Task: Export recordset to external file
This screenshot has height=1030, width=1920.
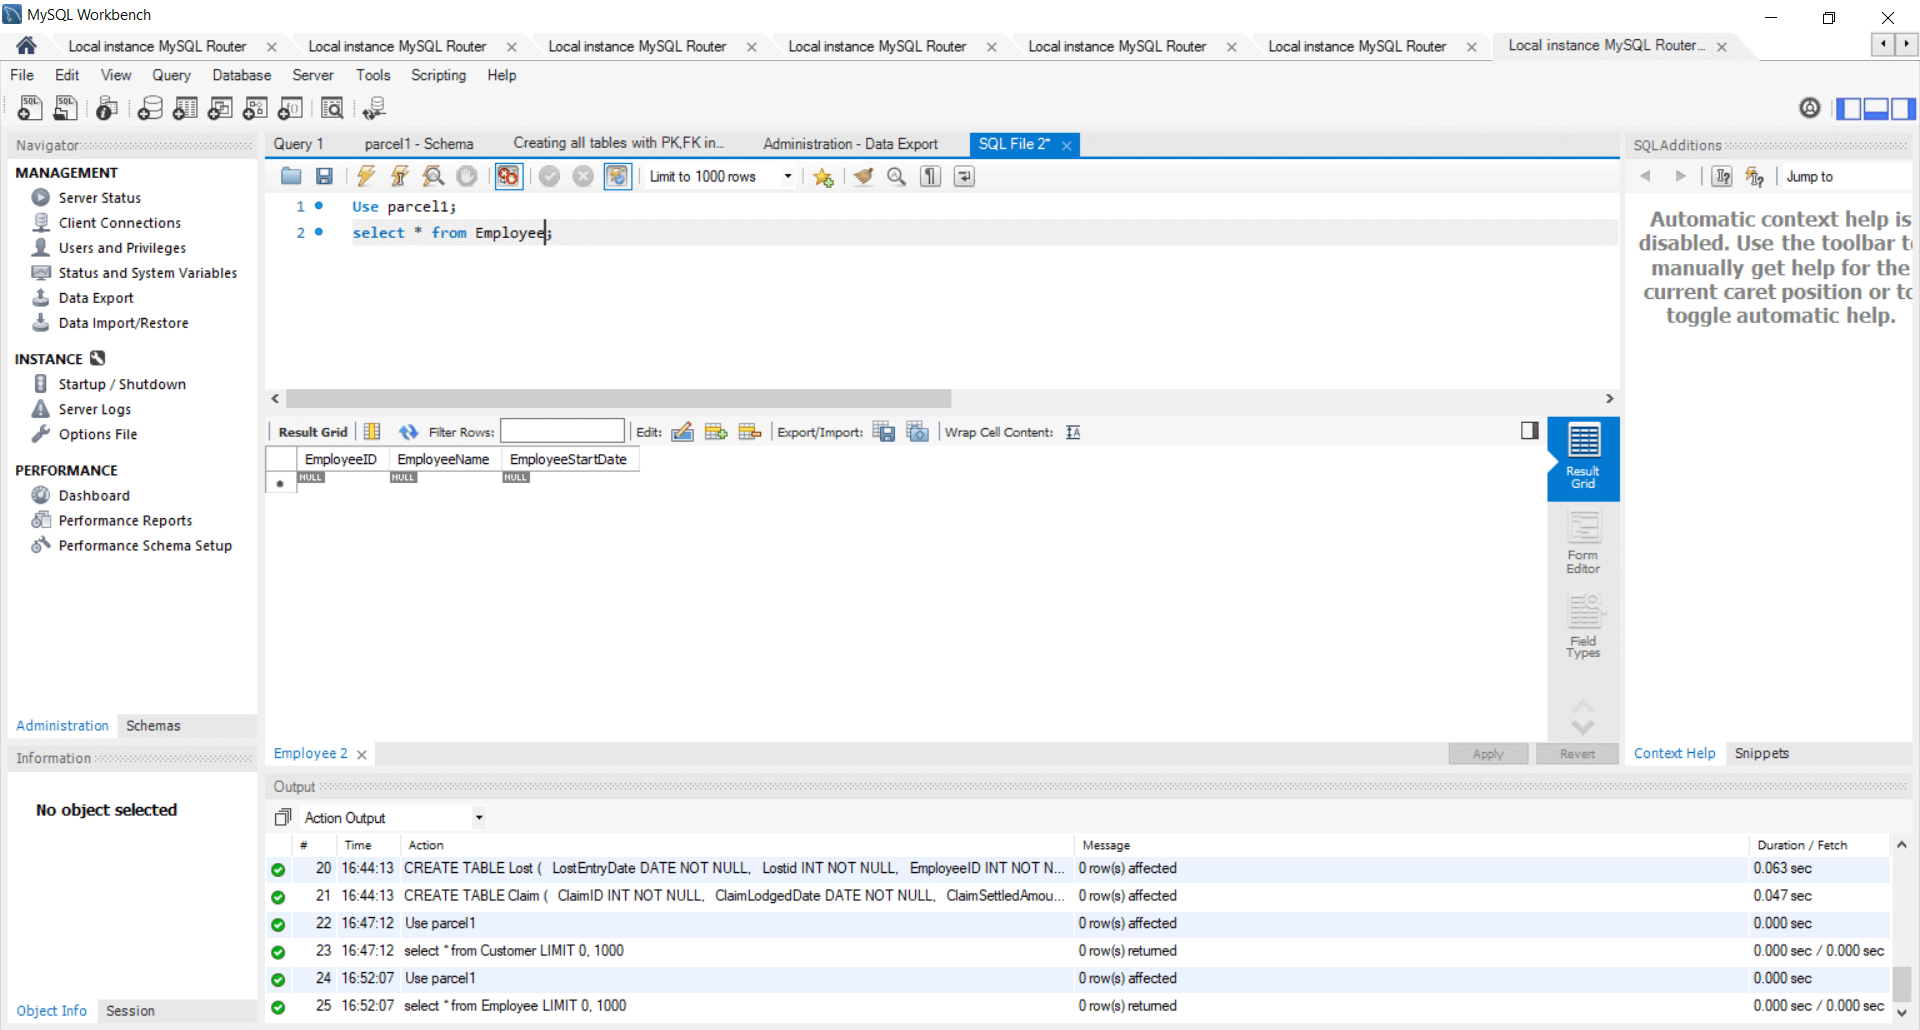Action: [x=884, y=432]
